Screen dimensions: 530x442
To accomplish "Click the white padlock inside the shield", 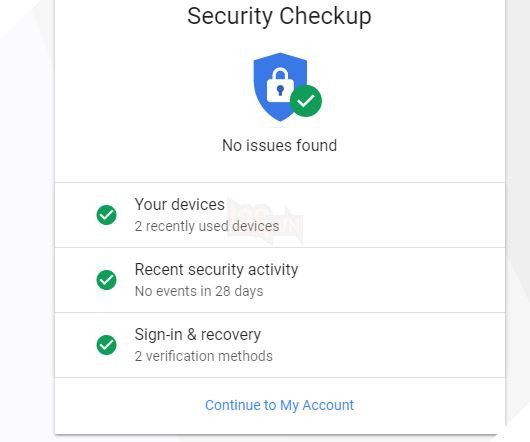I will point(280,85).
